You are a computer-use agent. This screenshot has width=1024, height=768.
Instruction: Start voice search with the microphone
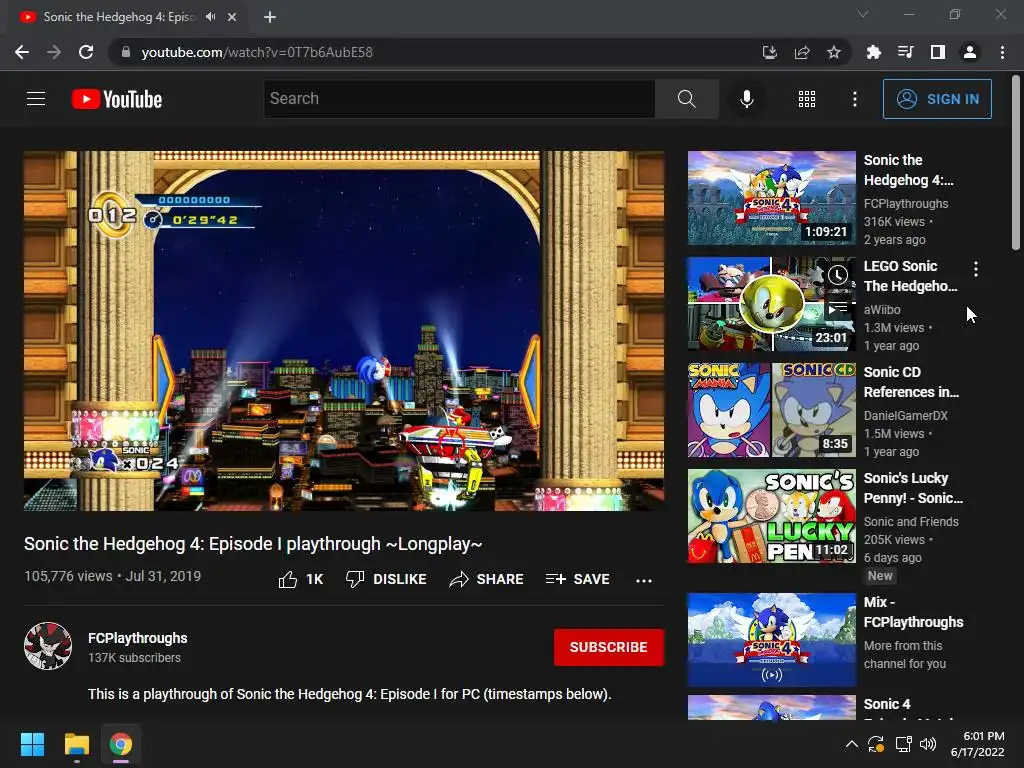point(746,99)
